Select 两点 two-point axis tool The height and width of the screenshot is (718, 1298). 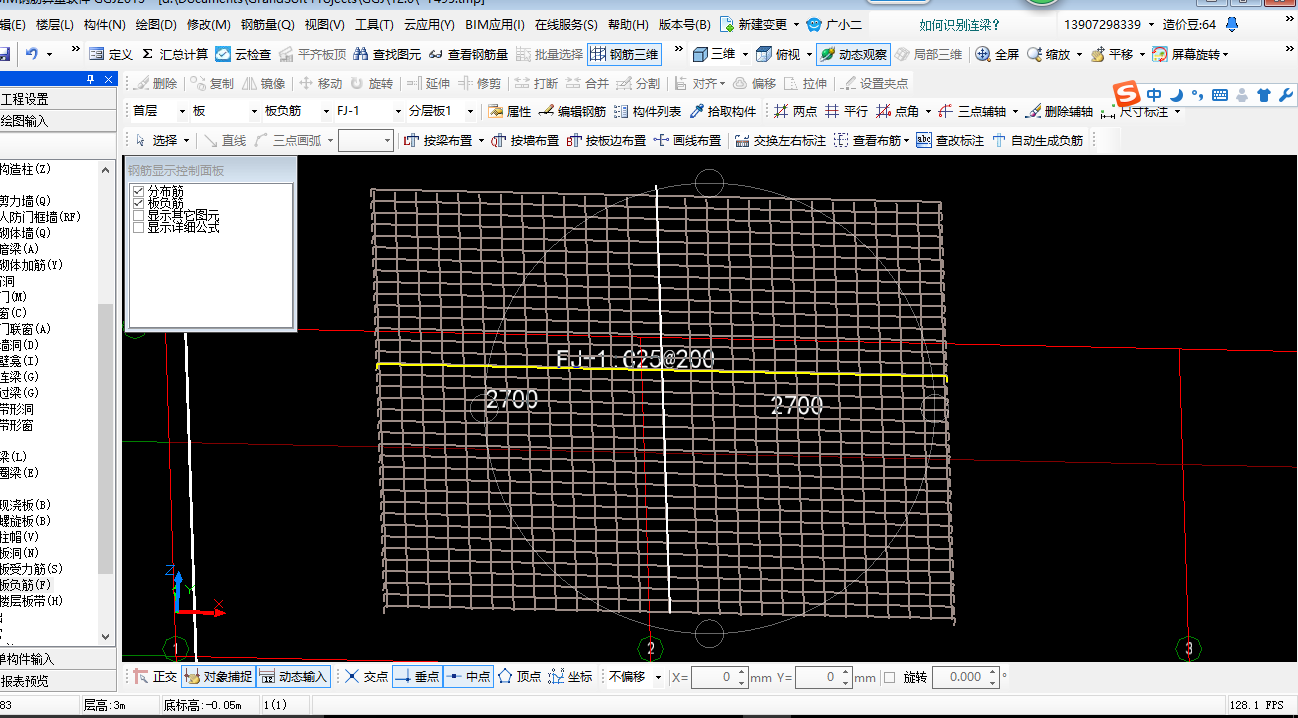click(x=795, y=111)
